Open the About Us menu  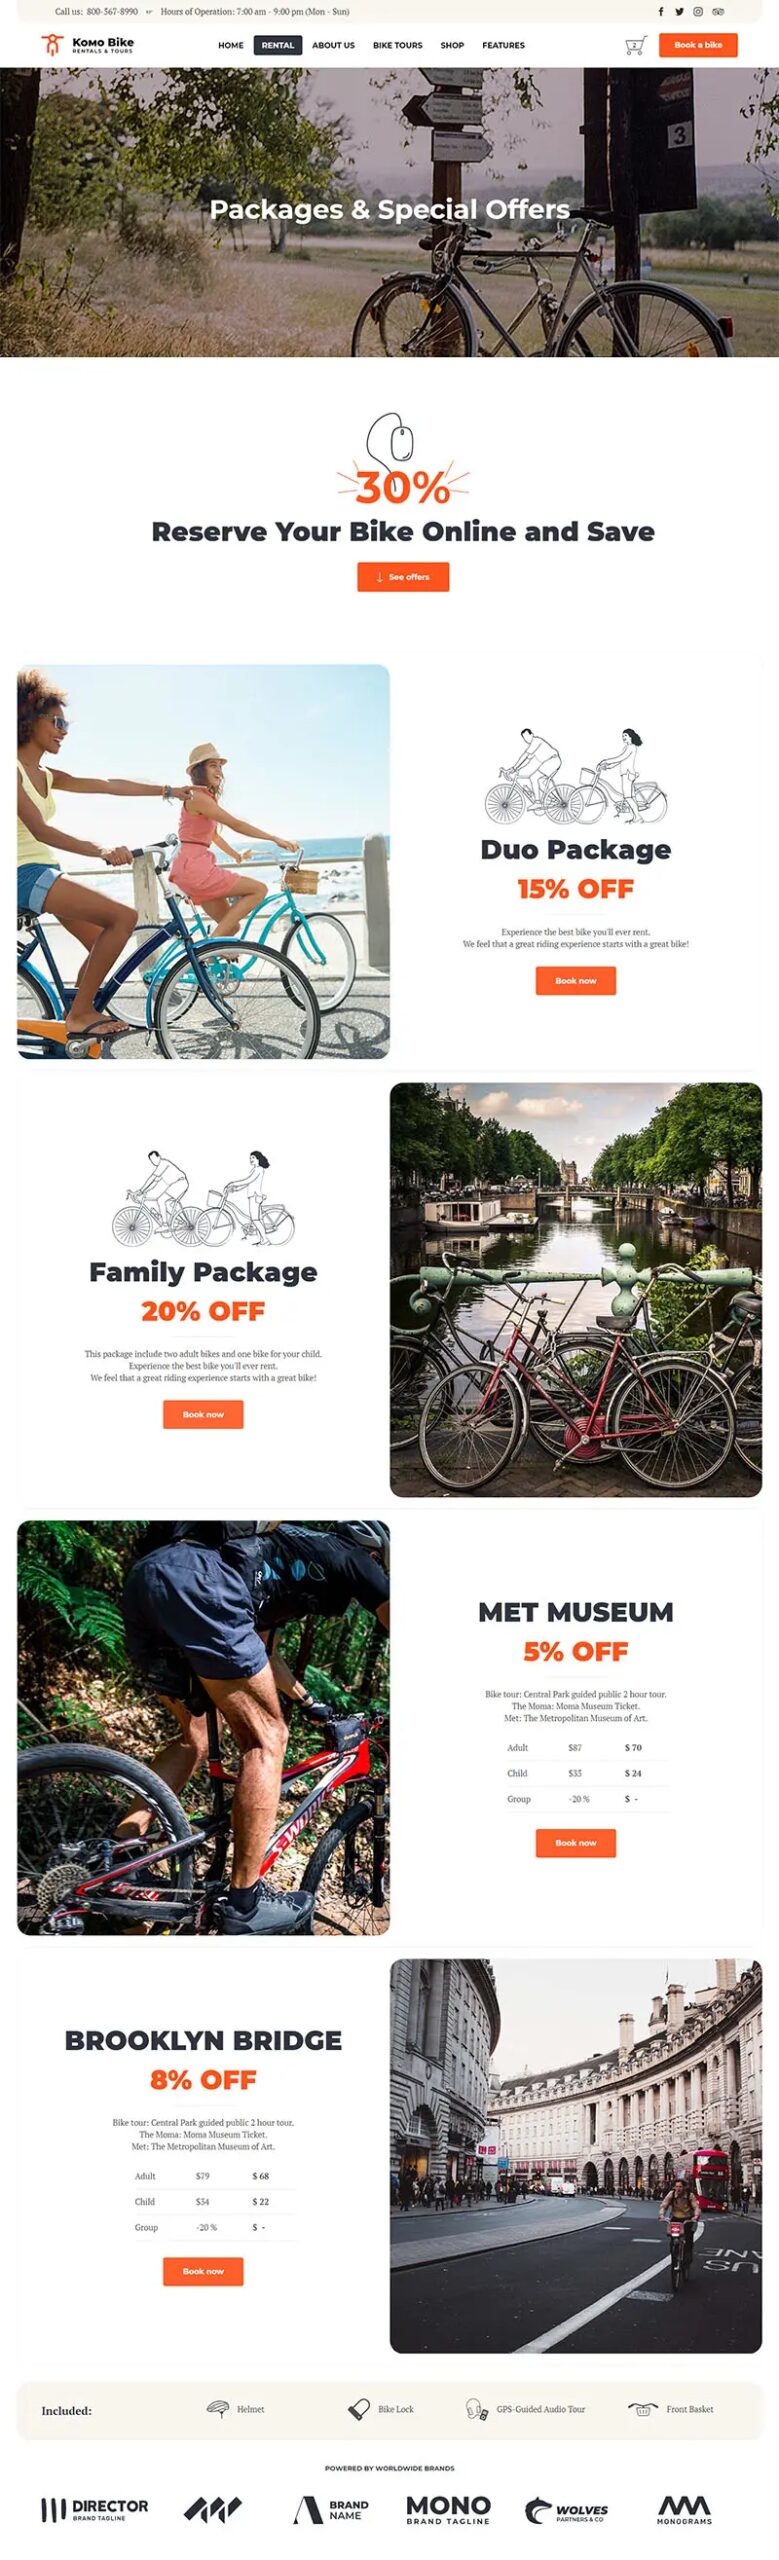(x=333, y=45)
